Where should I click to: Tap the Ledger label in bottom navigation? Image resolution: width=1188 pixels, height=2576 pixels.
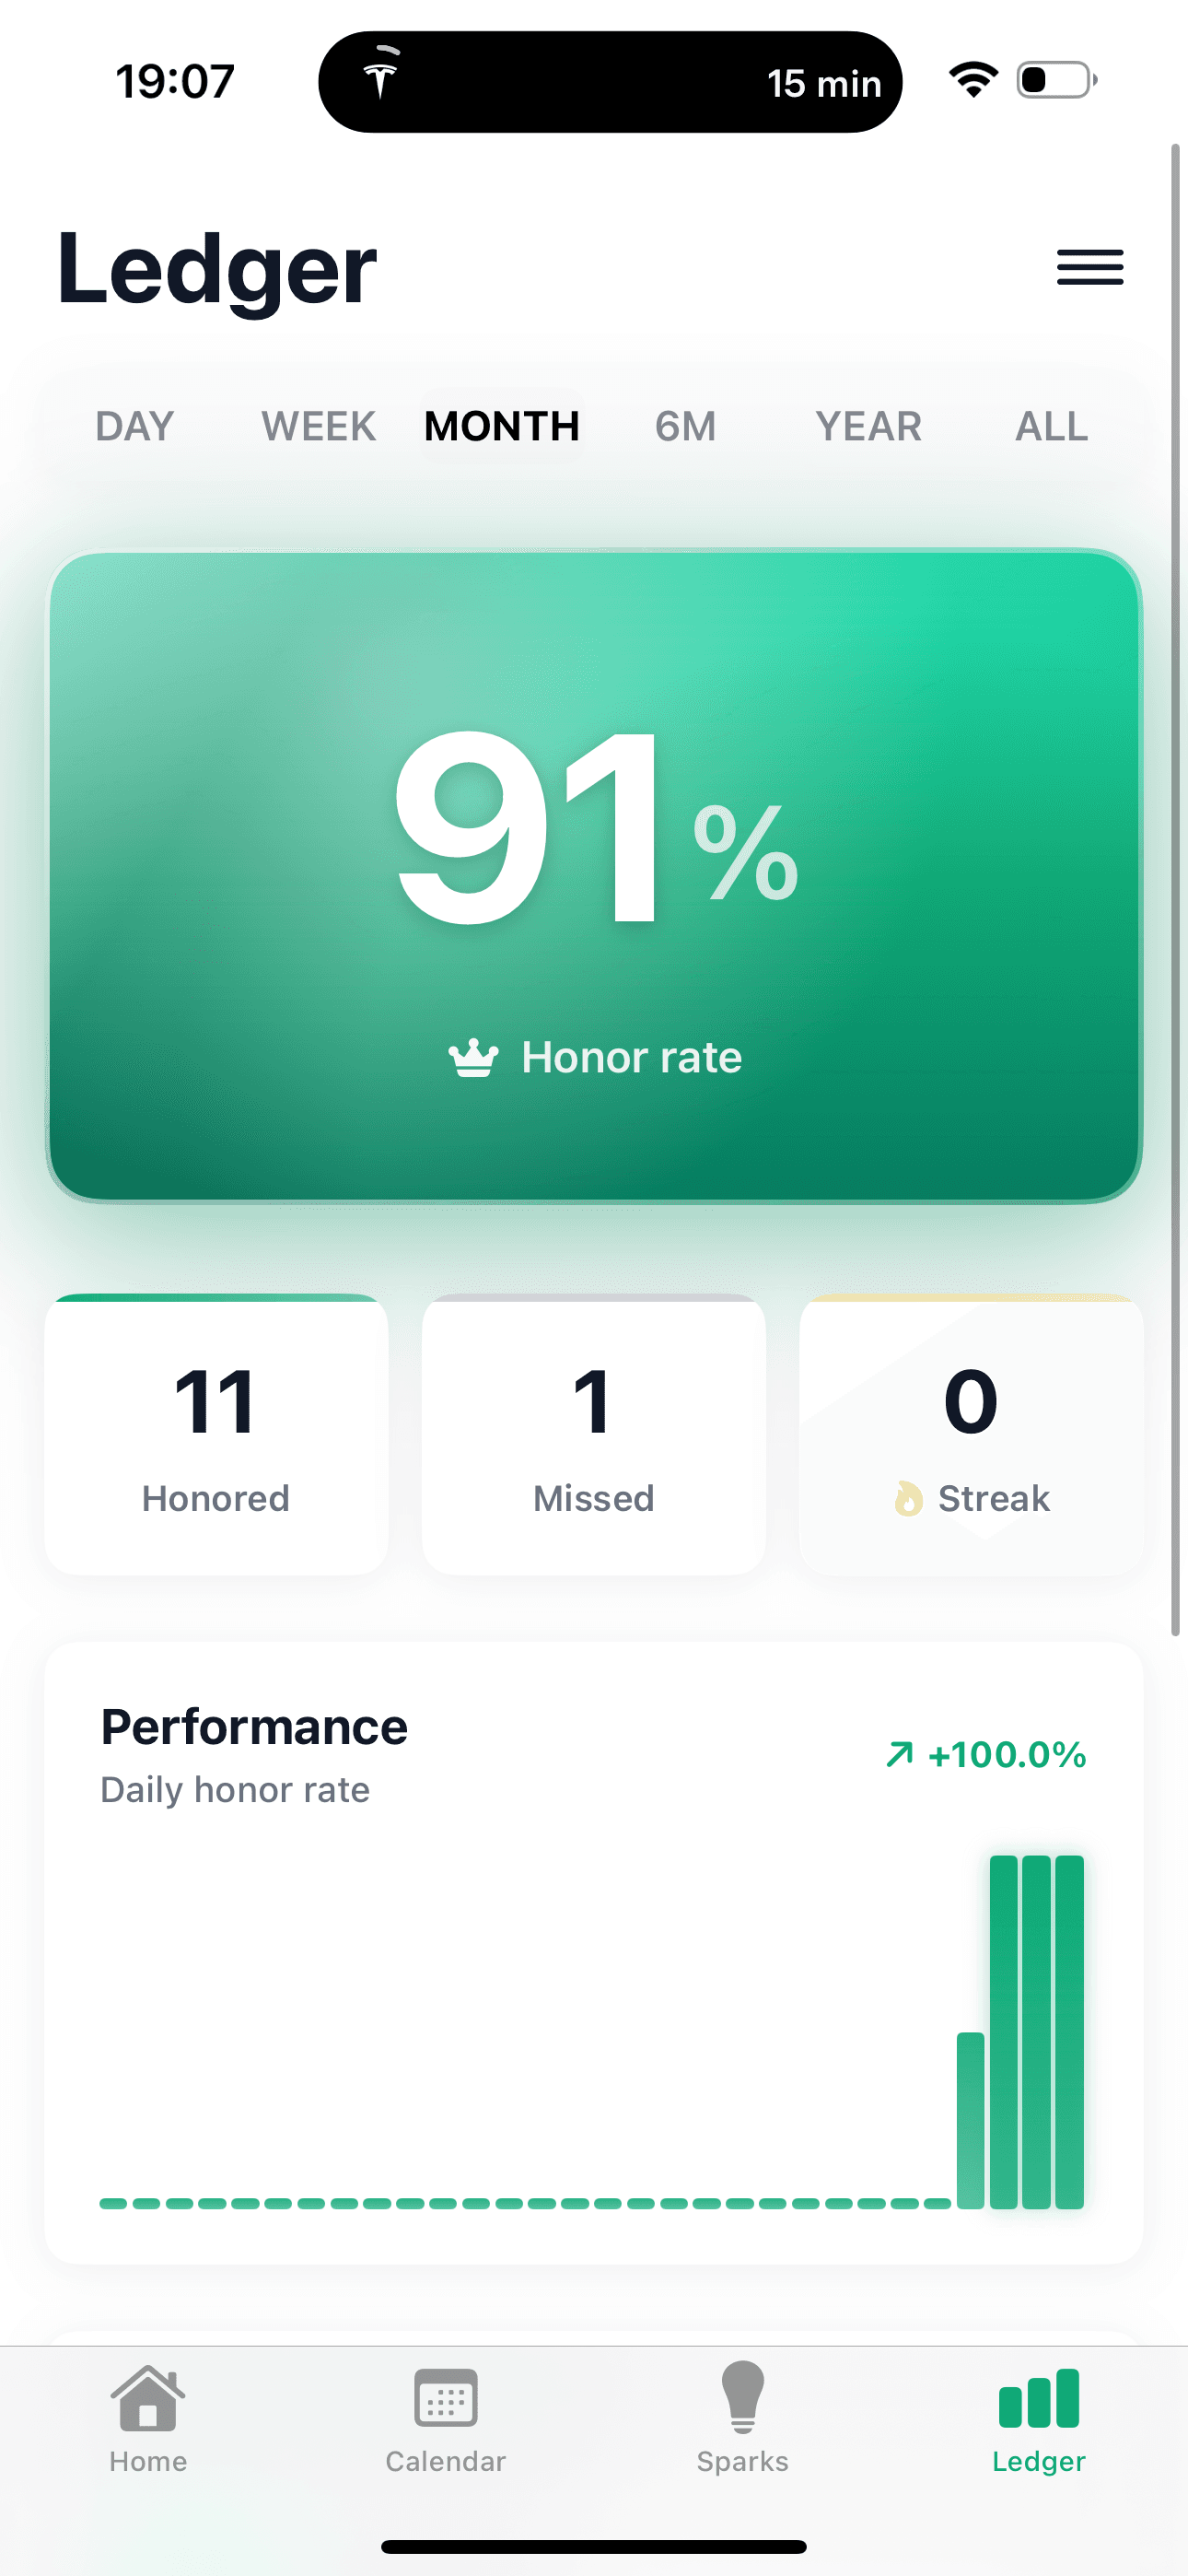tap(1038, 2462)
